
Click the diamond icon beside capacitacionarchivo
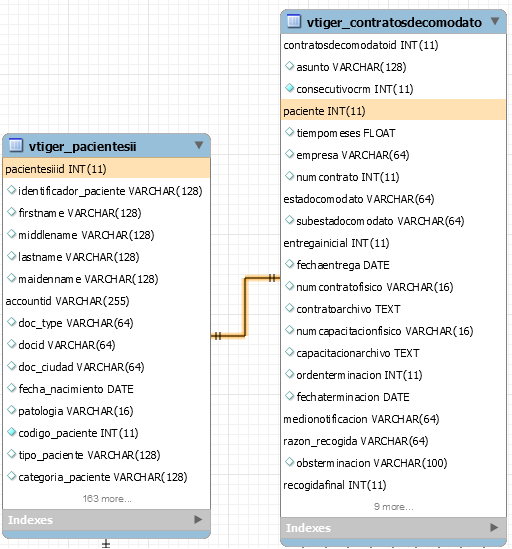[289, 352]
